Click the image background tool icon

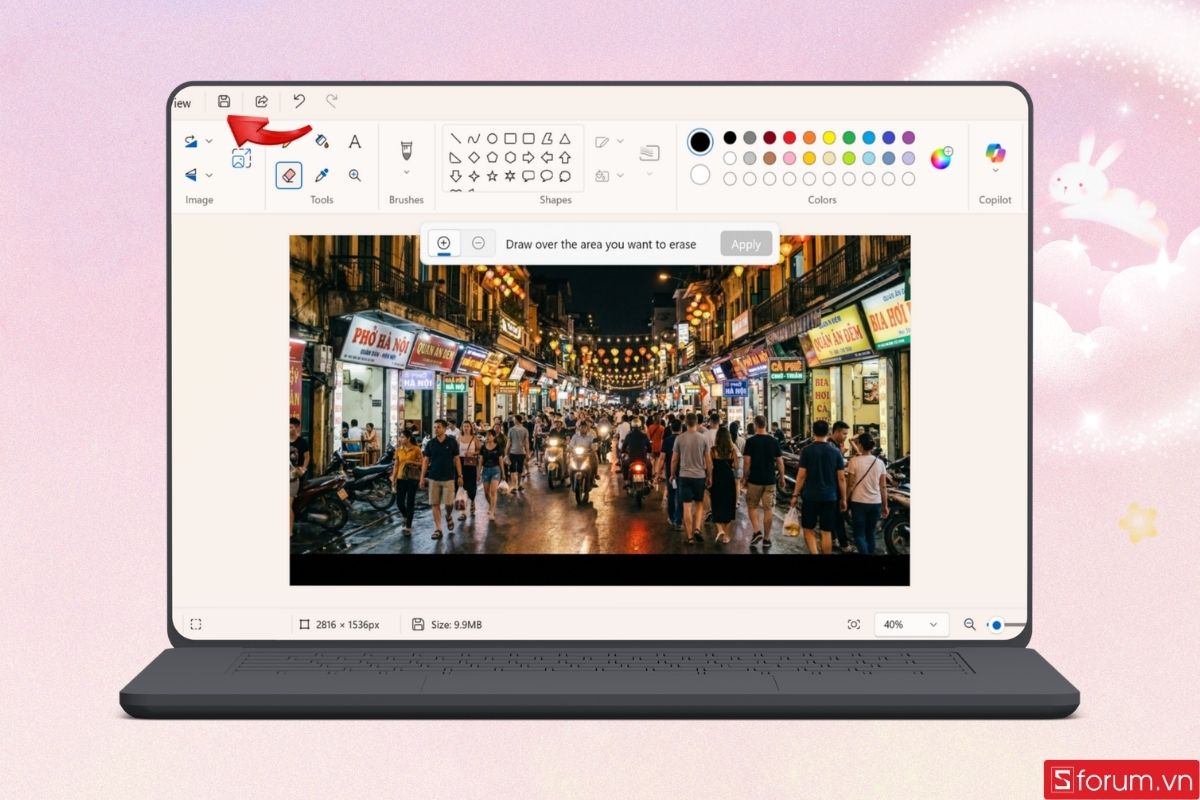(241, 158)
